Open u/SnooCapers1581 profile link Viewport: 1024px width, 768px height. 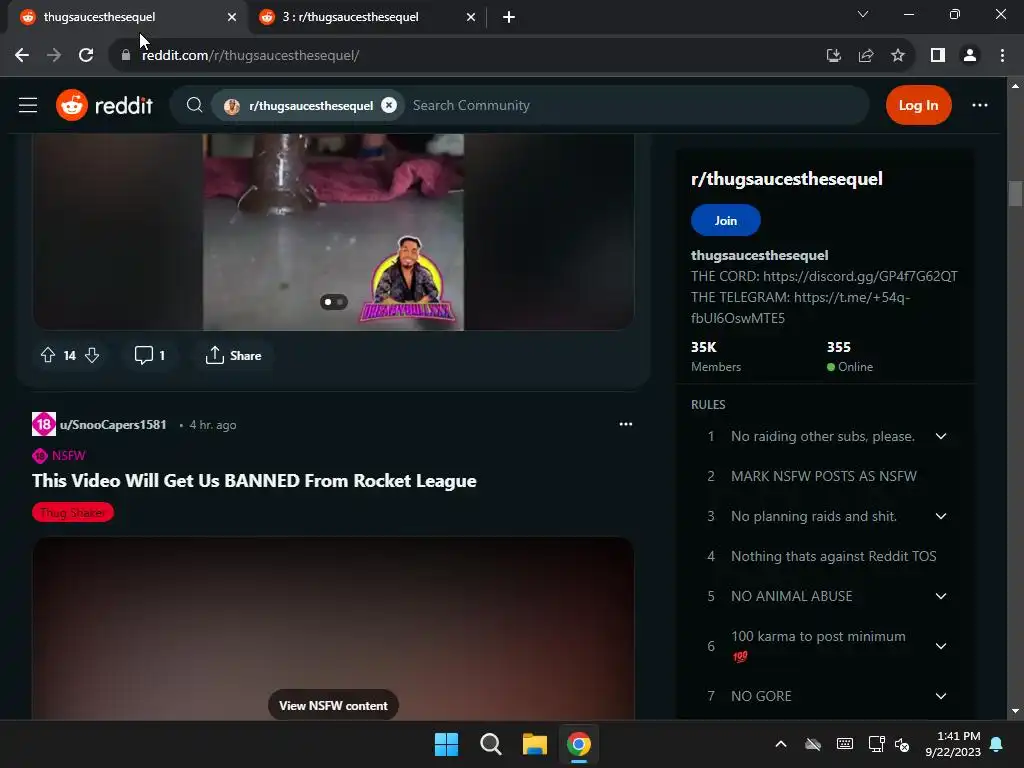[x=113, y=424]
